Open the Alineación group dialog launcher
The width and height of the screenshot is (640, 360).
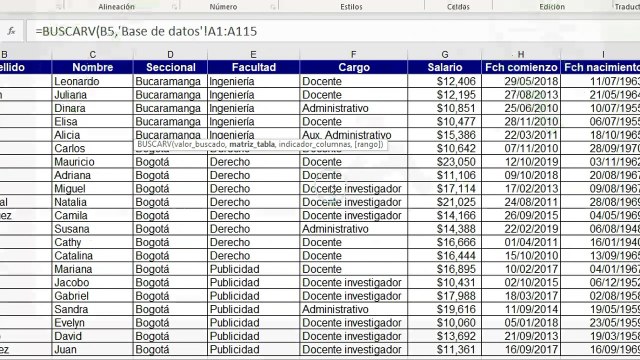174,7
